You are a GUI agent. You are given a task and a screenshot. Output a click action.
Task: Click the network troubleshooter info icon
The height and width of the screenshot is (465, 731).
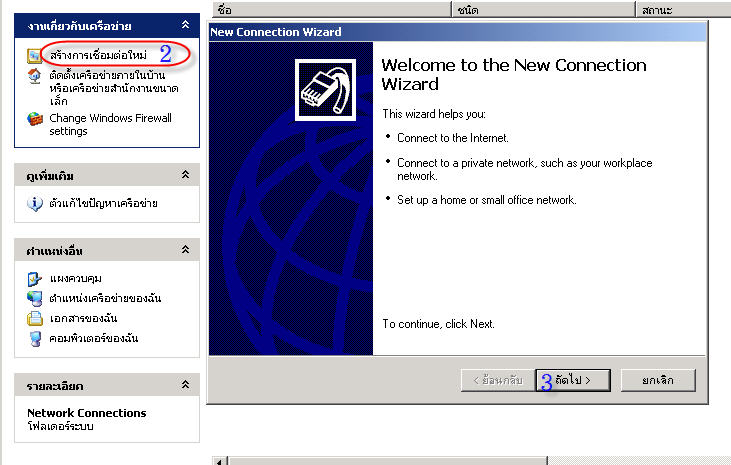click(34, 204)
